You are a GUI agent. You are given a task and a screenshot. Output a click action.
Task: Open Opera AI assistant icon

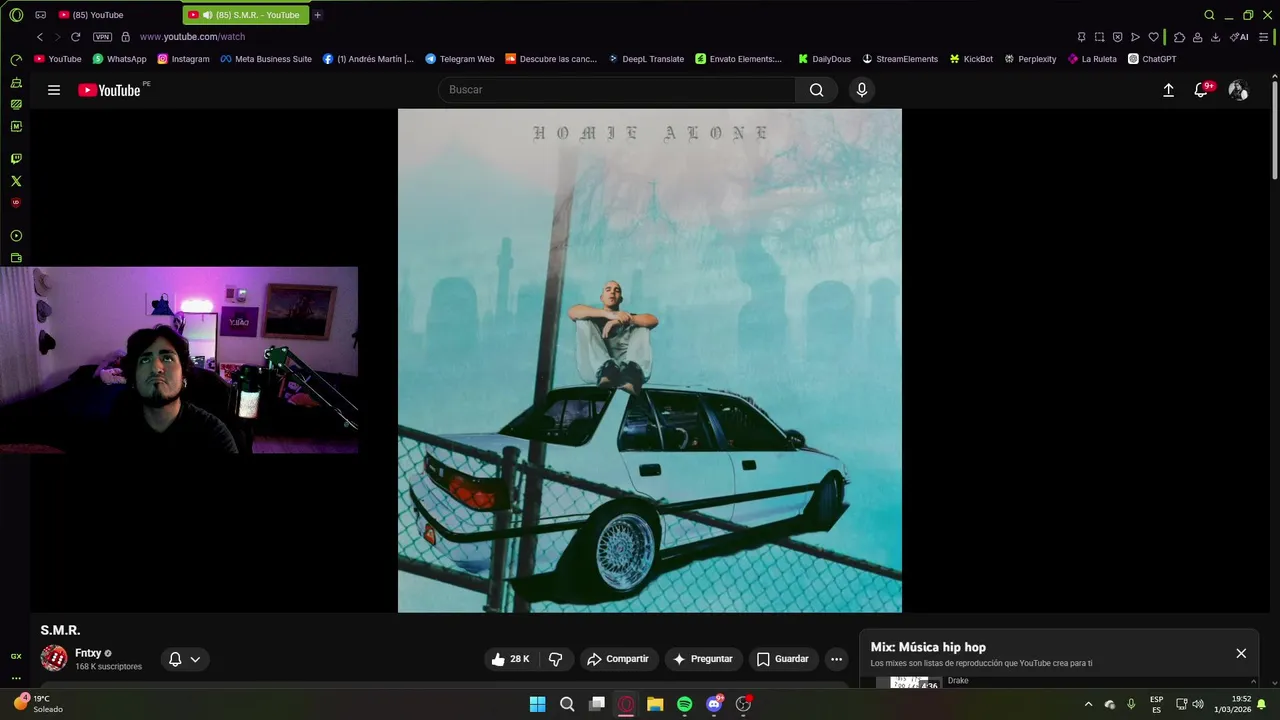coord(1239,37)
